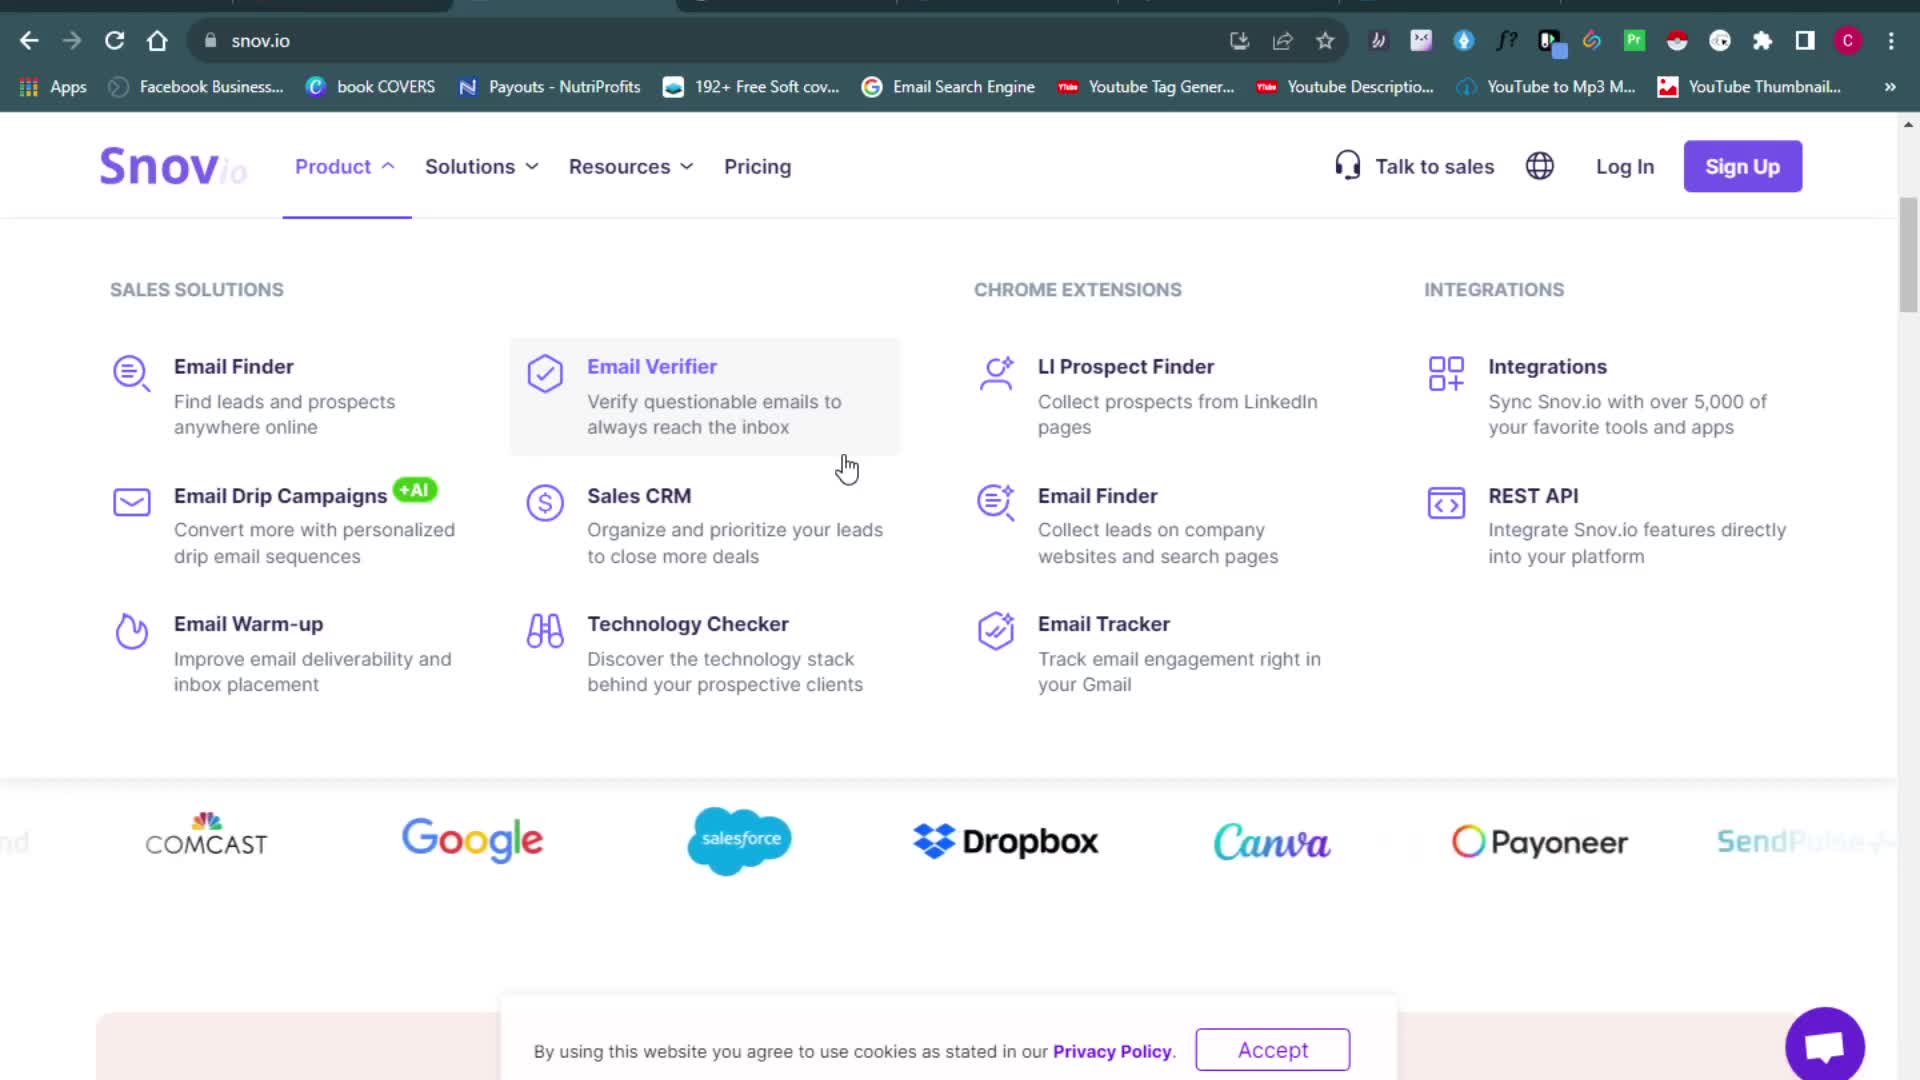
Task: Click the Email Tracker icon
Action: tap(996, 631)
